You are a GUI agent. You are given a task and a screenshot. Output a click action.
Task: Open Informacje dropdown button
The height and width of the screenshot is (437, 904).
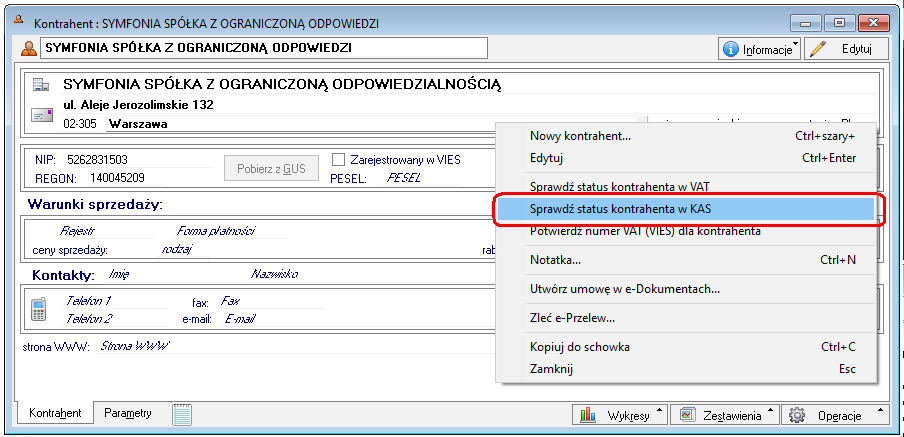point(760,49)
